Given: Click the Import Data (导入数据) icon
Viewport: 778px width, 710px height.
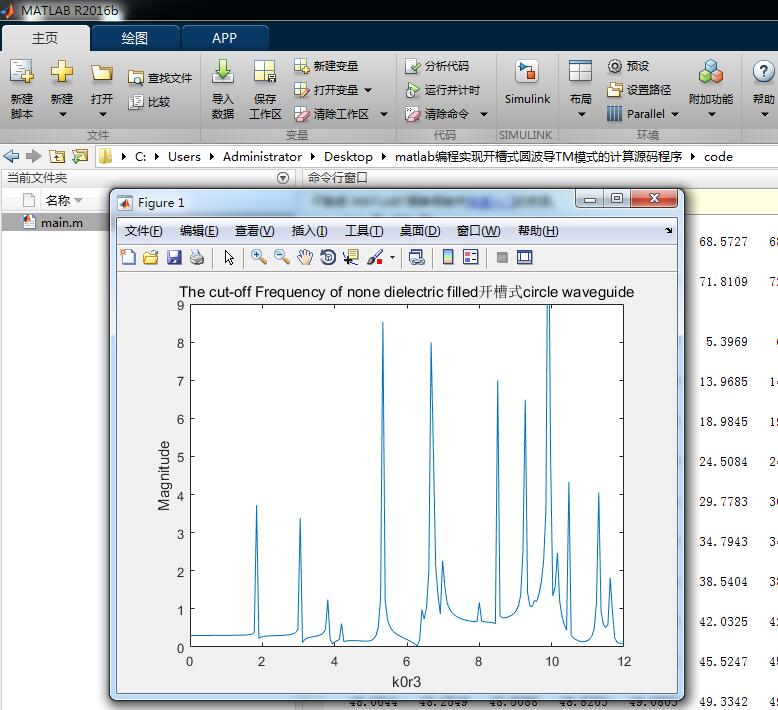Looking at the screenshot, I should 223,72.
